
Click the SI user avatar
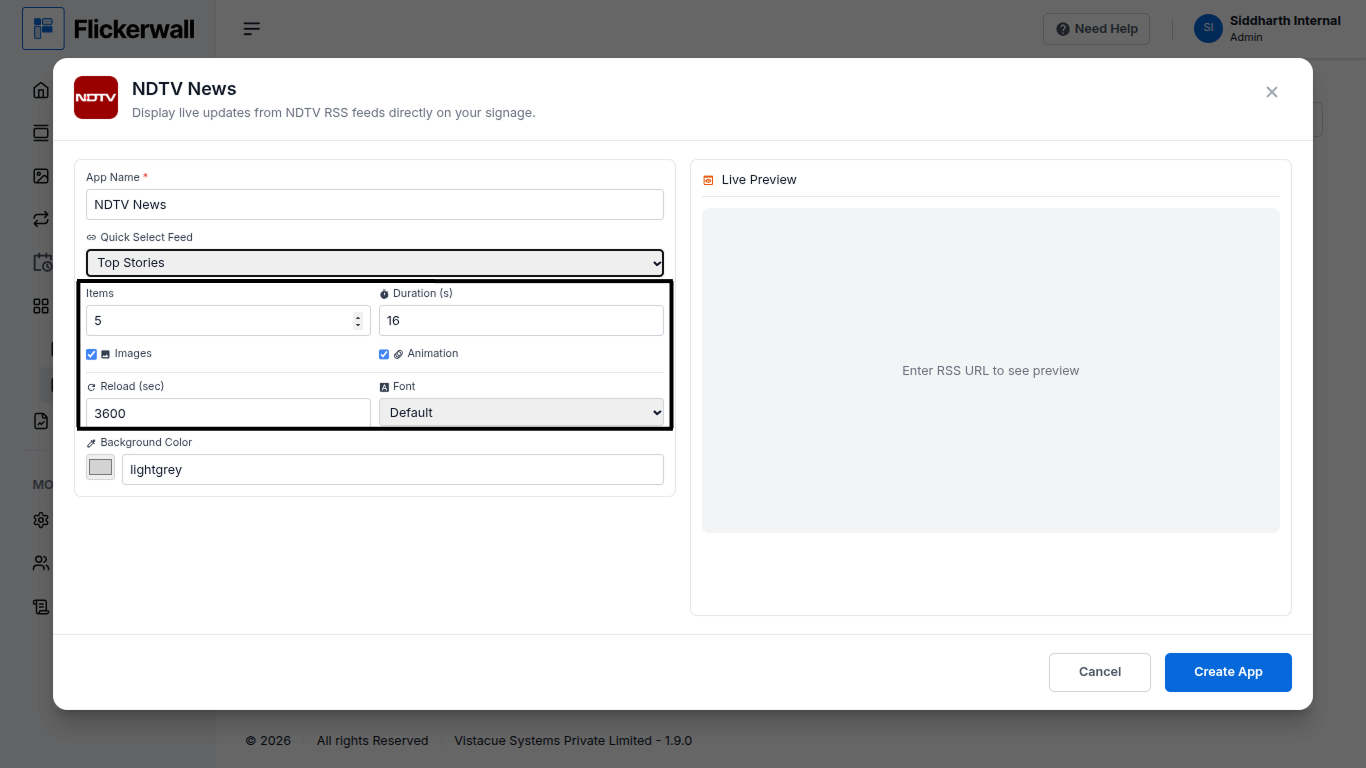click(x=1208, y=28)
